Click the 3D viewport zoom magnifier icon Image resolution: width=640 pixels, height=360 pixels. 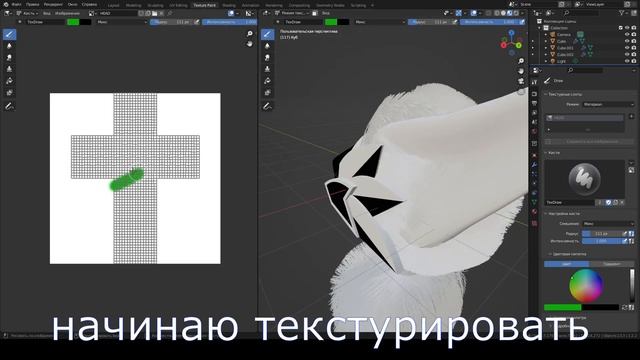521,61
